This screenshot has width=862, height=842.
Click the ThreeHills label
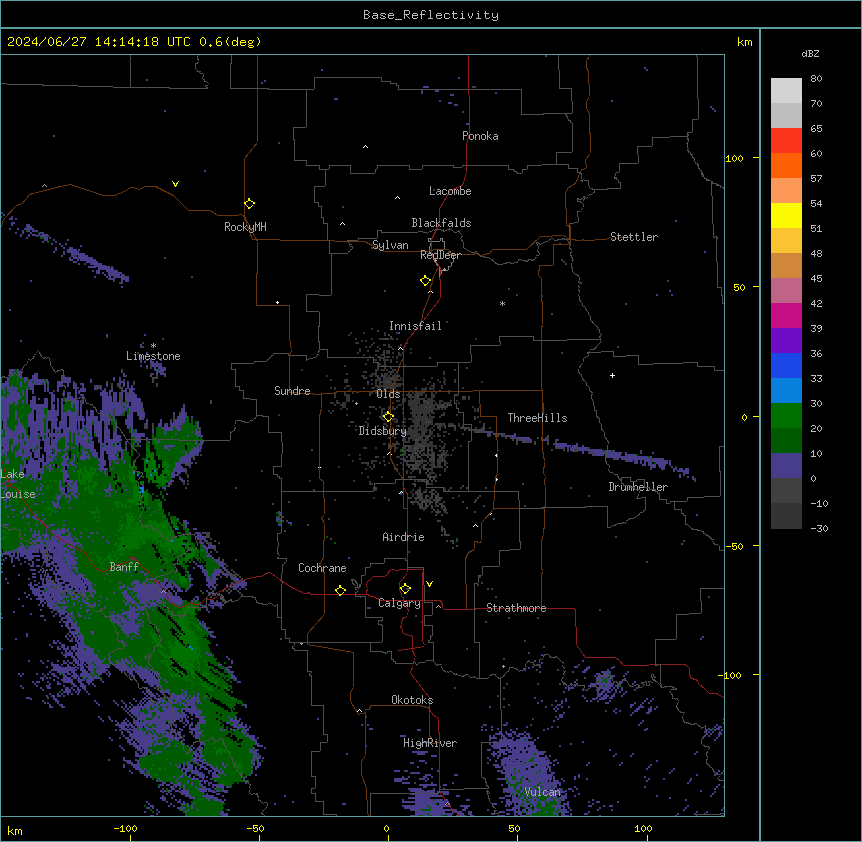(537, 418)
